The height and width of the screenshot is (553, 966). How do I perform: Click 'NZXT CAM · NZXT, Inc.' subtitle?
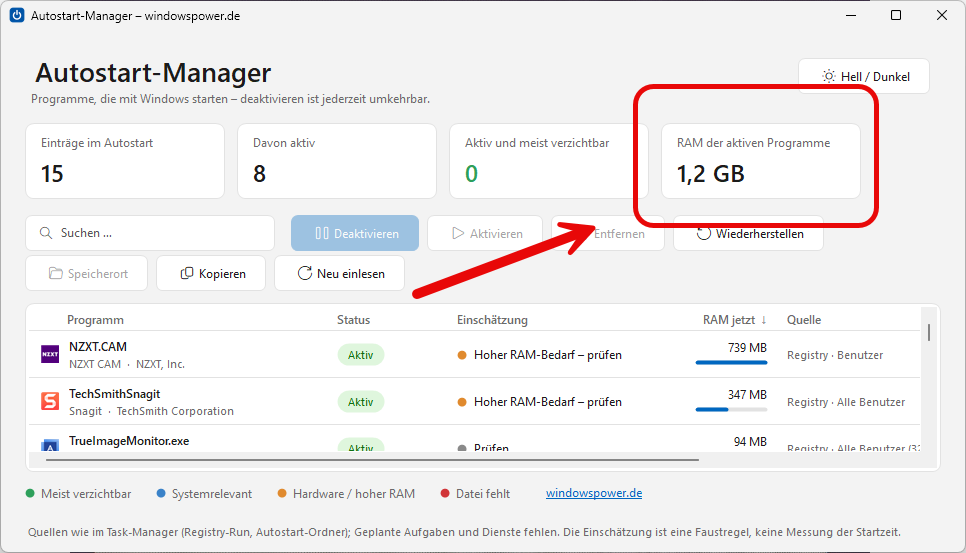[127, 364]
